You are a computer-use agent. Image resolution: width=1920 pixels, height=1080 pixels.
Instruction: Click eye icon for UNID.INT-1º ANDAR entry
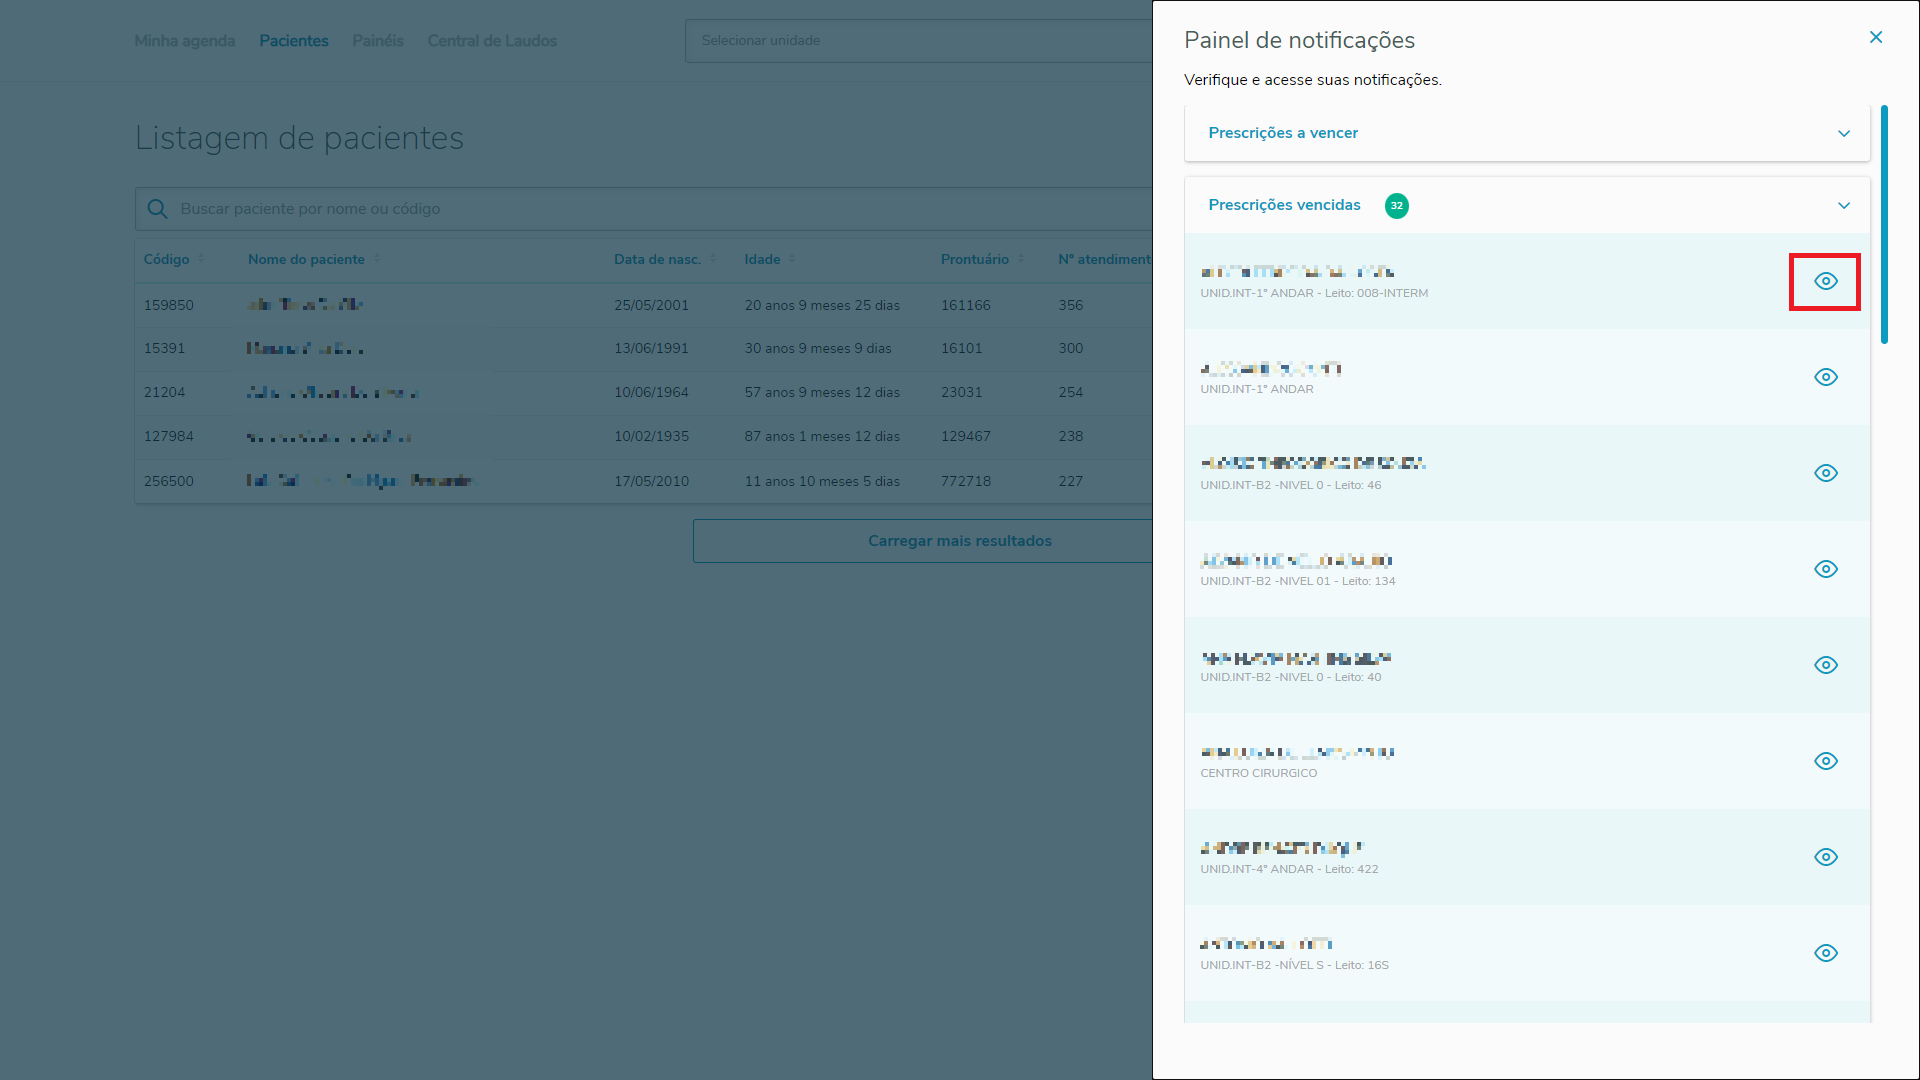1825,377
